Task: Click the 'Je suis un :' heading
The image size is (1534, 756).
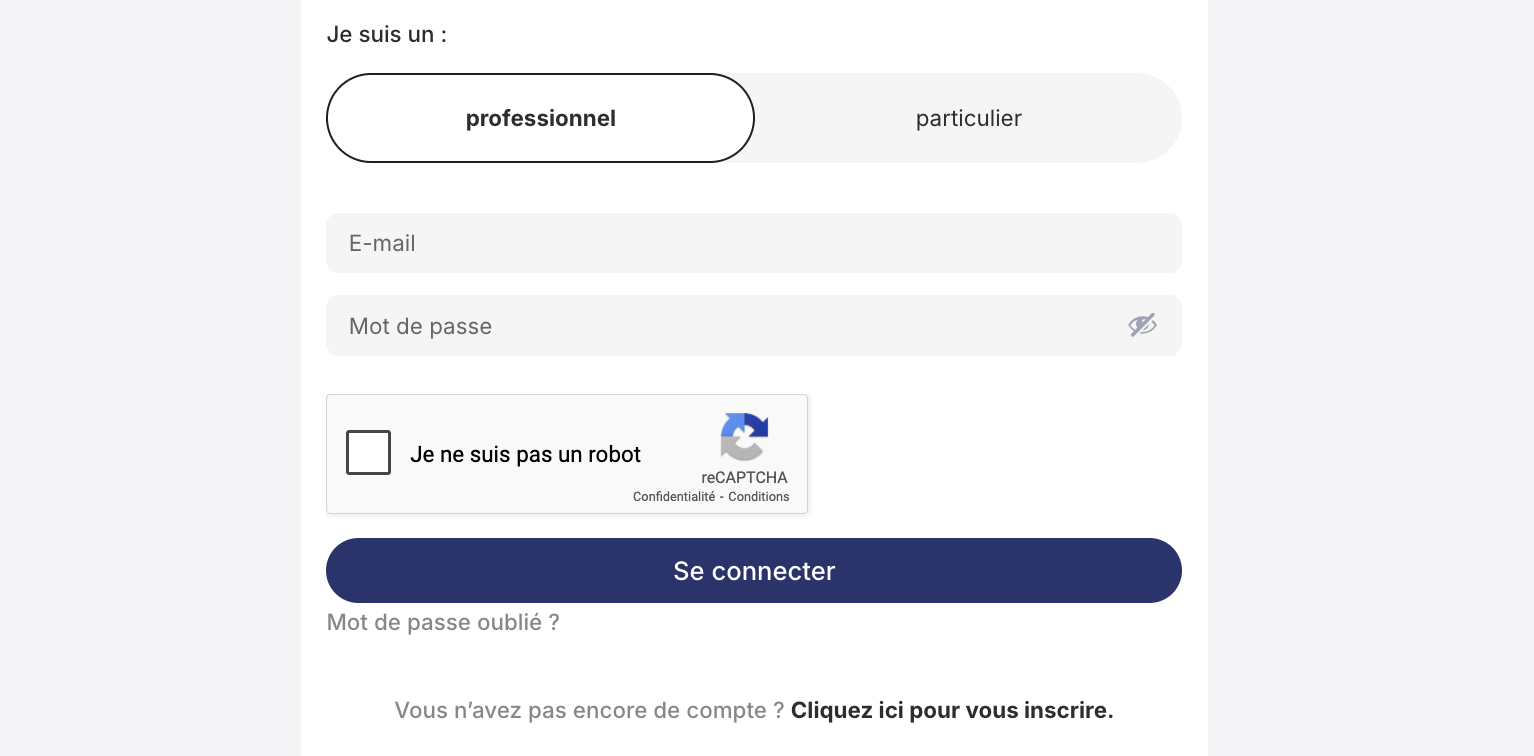Action: 386,34
